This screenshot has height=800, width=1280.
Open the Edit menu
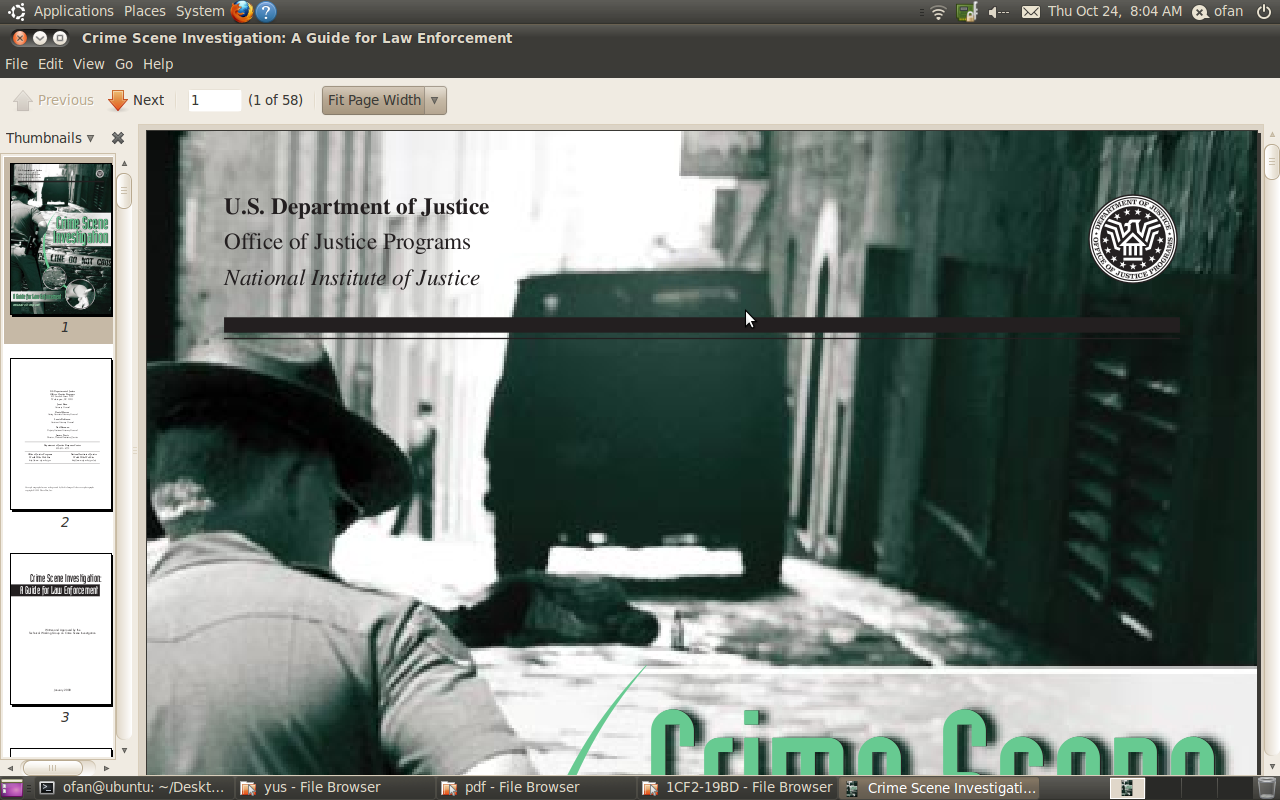click(x=50, y=64)
